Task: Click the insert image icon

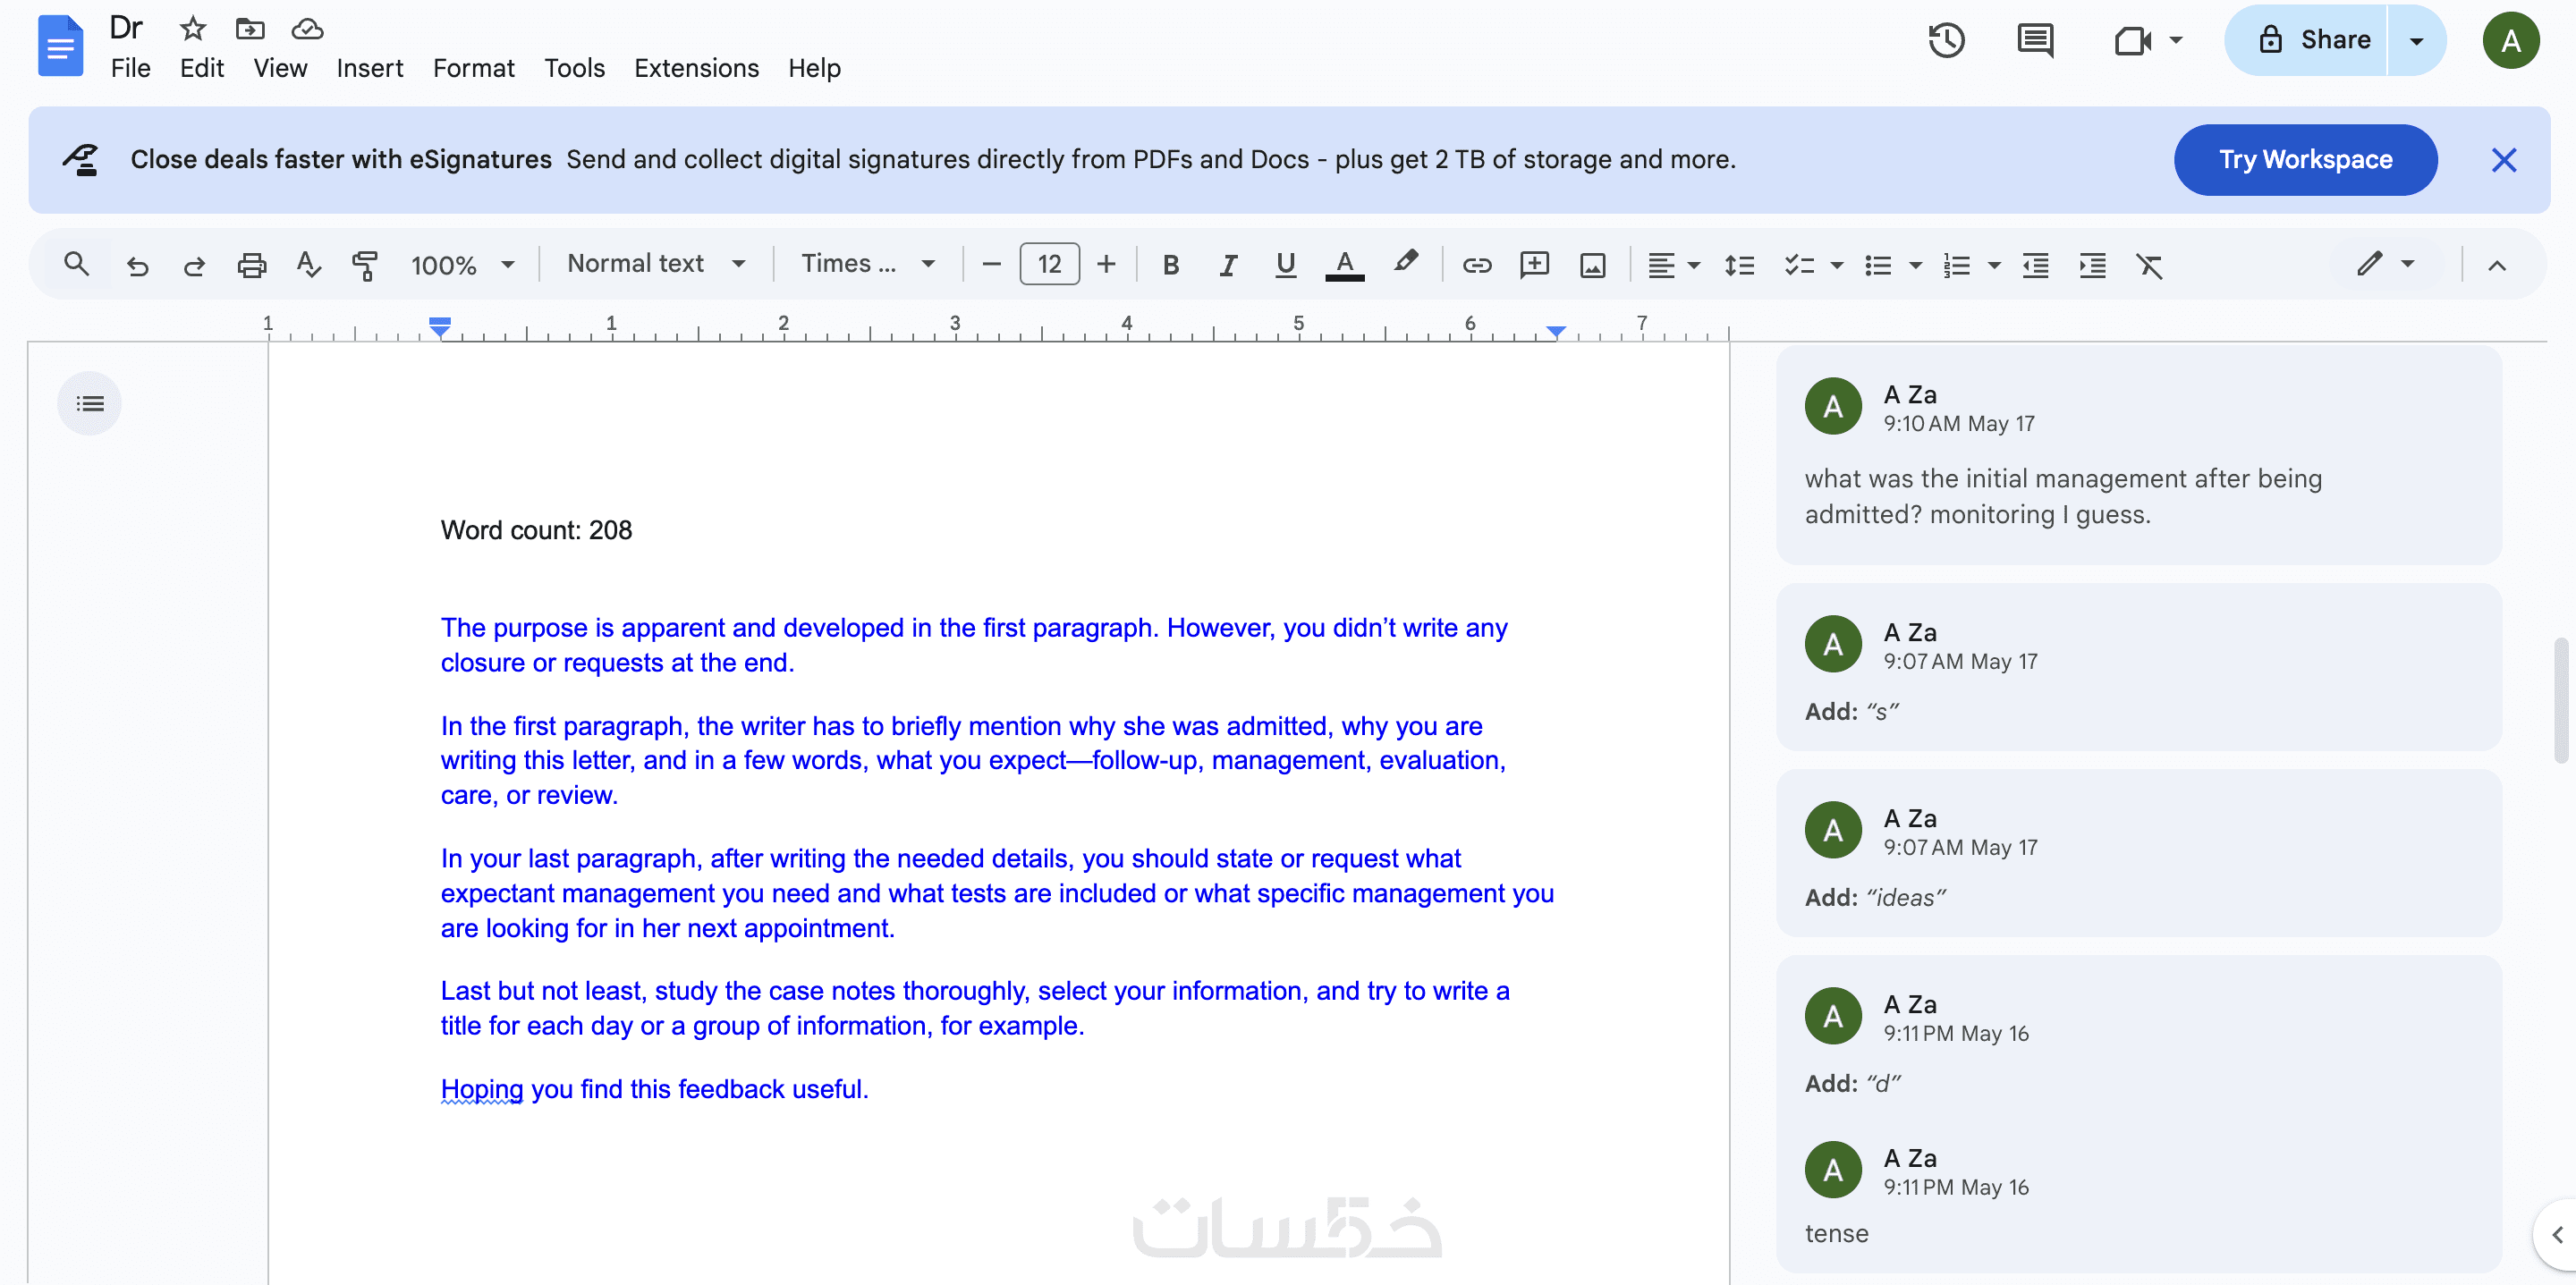Action: [1592, 265]
